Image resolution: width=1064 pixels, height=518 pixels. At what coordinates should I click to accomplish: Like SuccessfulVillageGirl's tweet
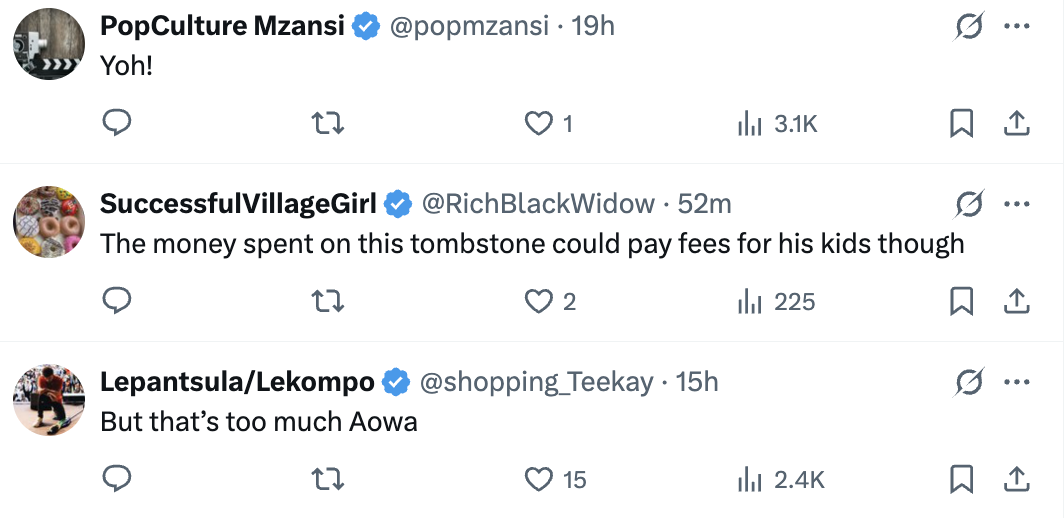[x=540, y=301]
